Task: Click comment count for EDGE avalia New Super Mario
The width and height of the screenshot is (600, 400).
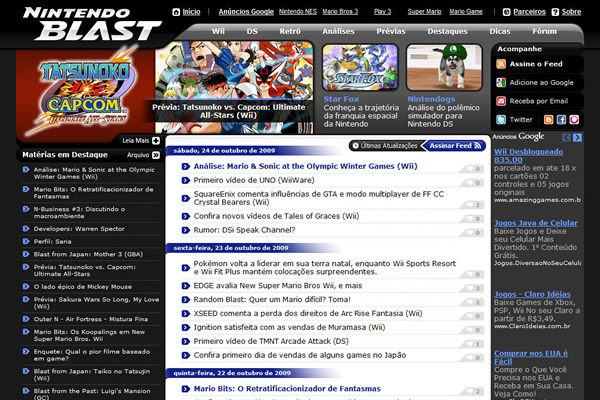Action: tap(471, 288)
